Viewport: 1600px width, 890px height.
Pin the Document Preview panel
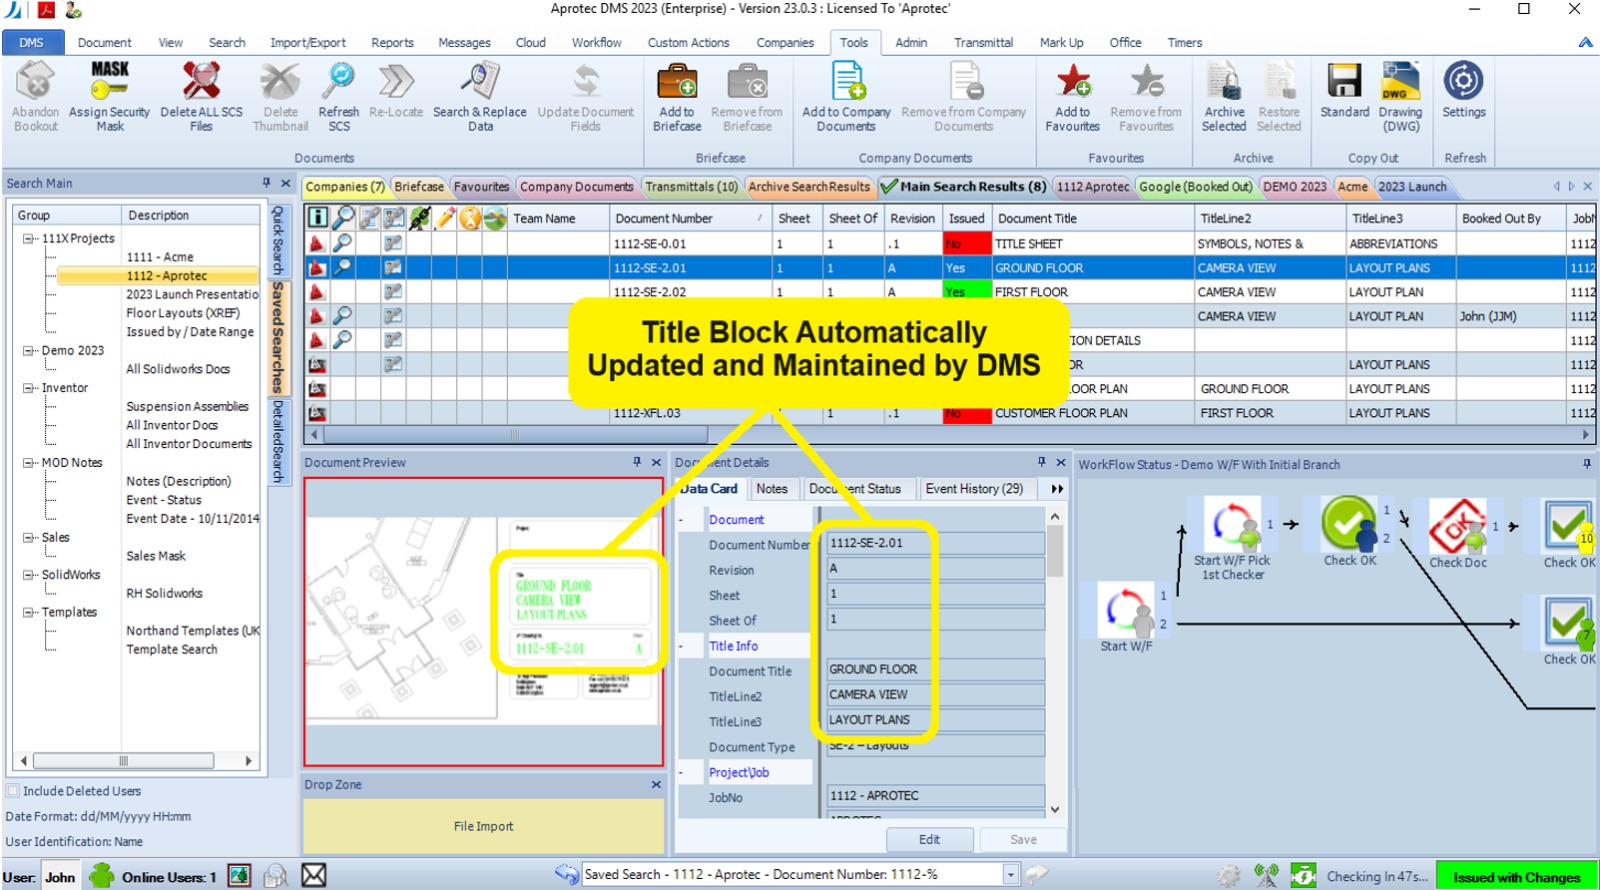(x=637, y=462)
